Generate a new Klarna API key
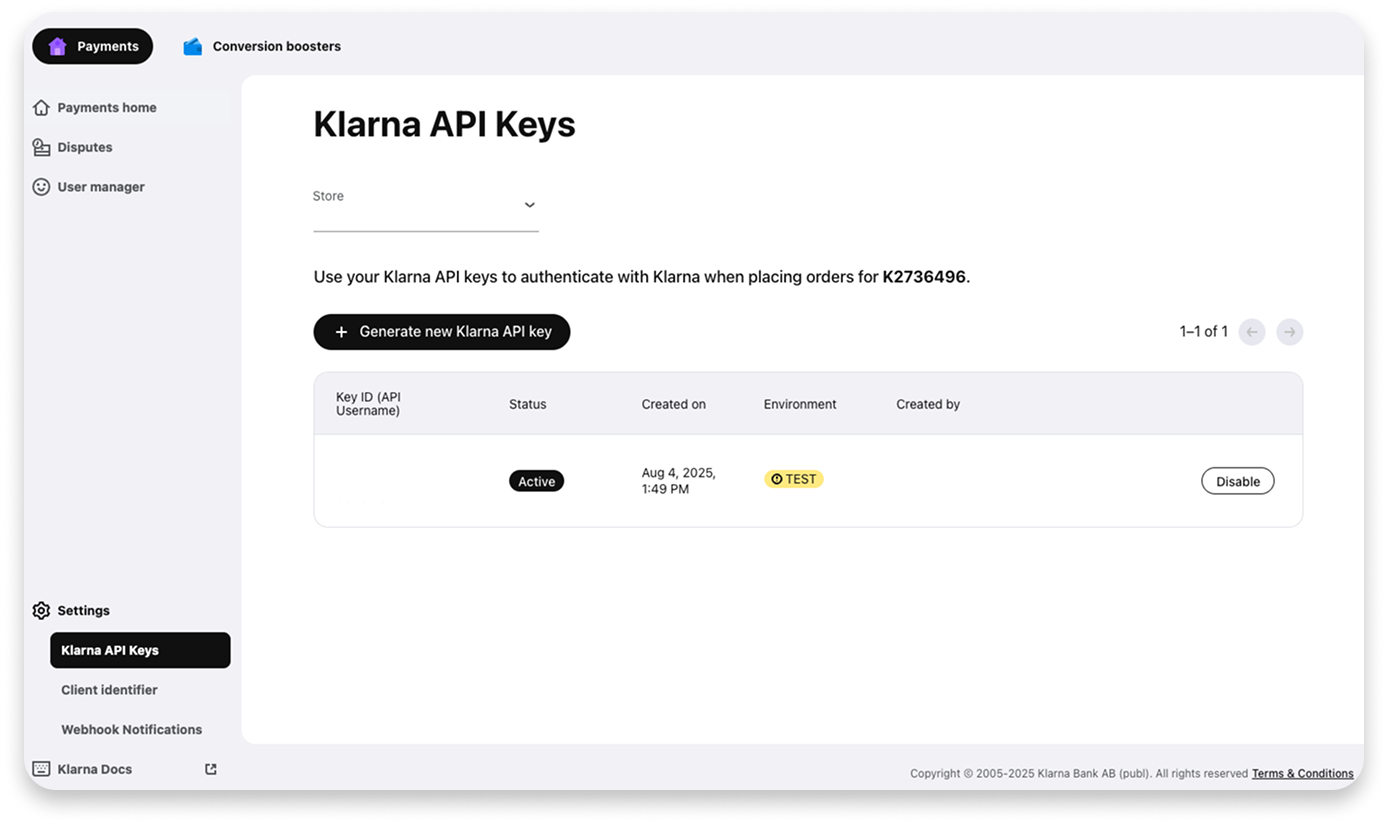Screen dimensions: 1387x824 (441, 332)
